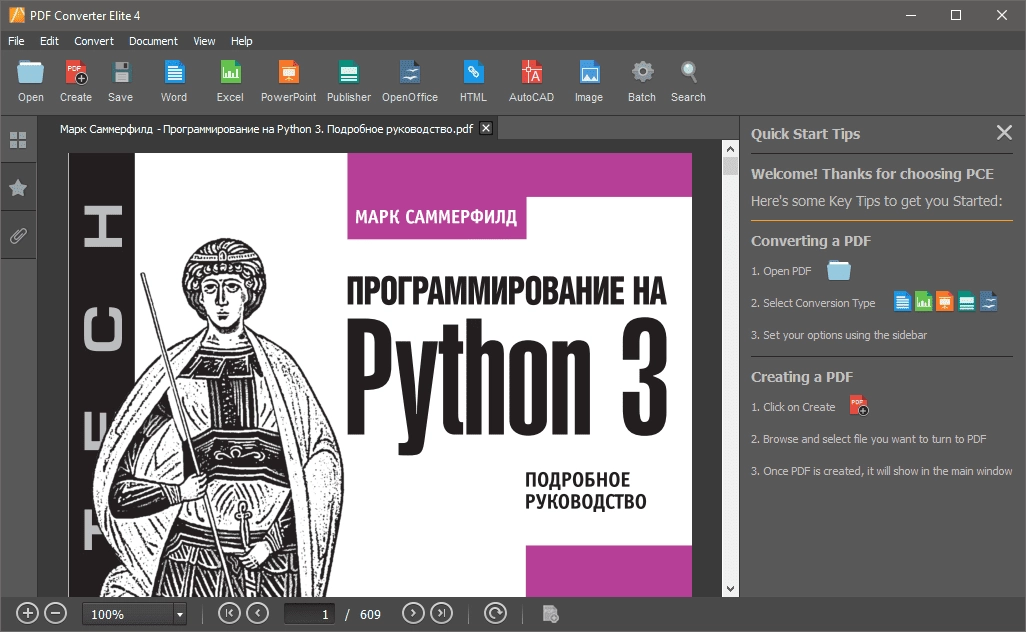
Task: Click the 'Quick Start Tips' title
Action: (x=805, y=134)
